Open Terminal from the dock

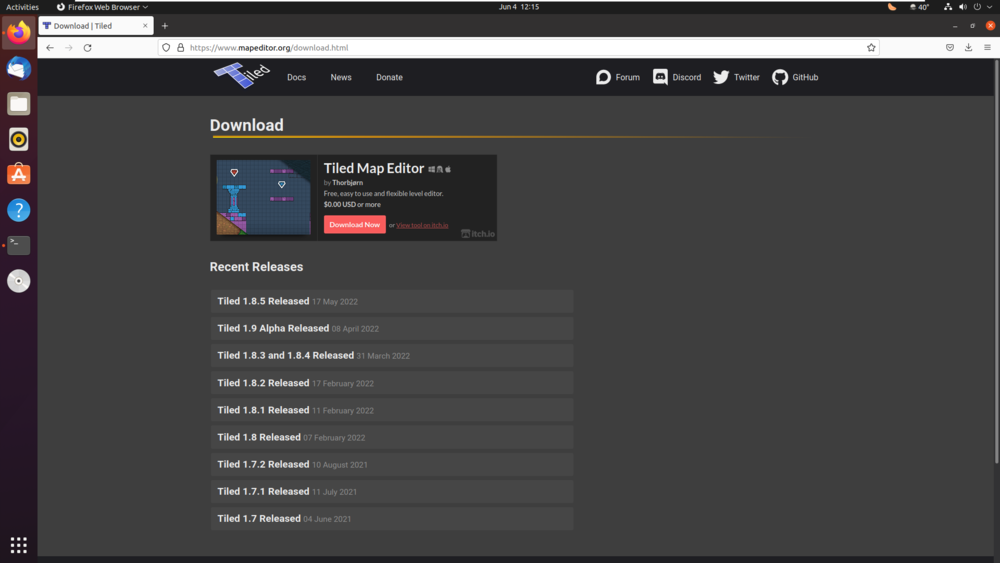(x=18, y=245)
